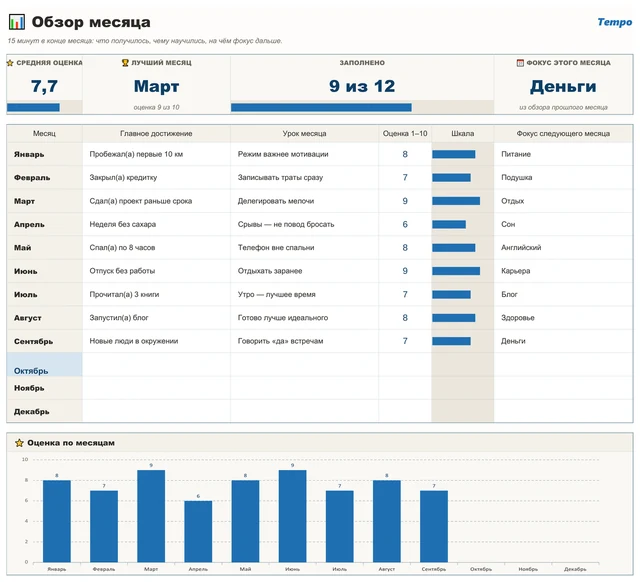Click the Деньги focus cell for Сентябрь

[563, 341]
